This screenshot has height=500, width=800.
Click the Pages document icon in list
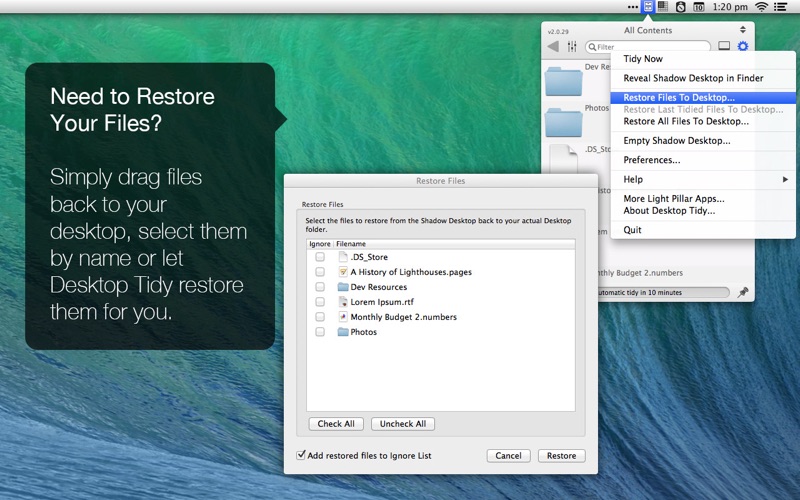pos(343,272)
